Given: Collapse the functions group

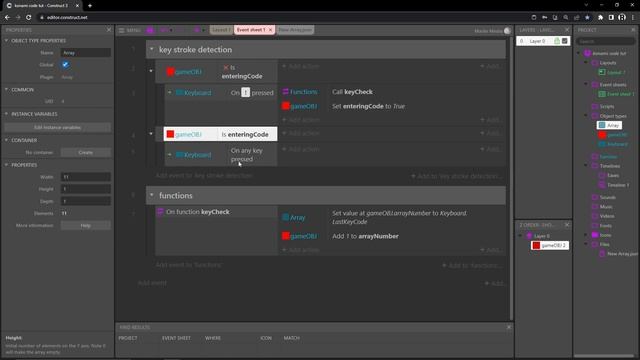Looking at the screenshot, I should 151,195.
